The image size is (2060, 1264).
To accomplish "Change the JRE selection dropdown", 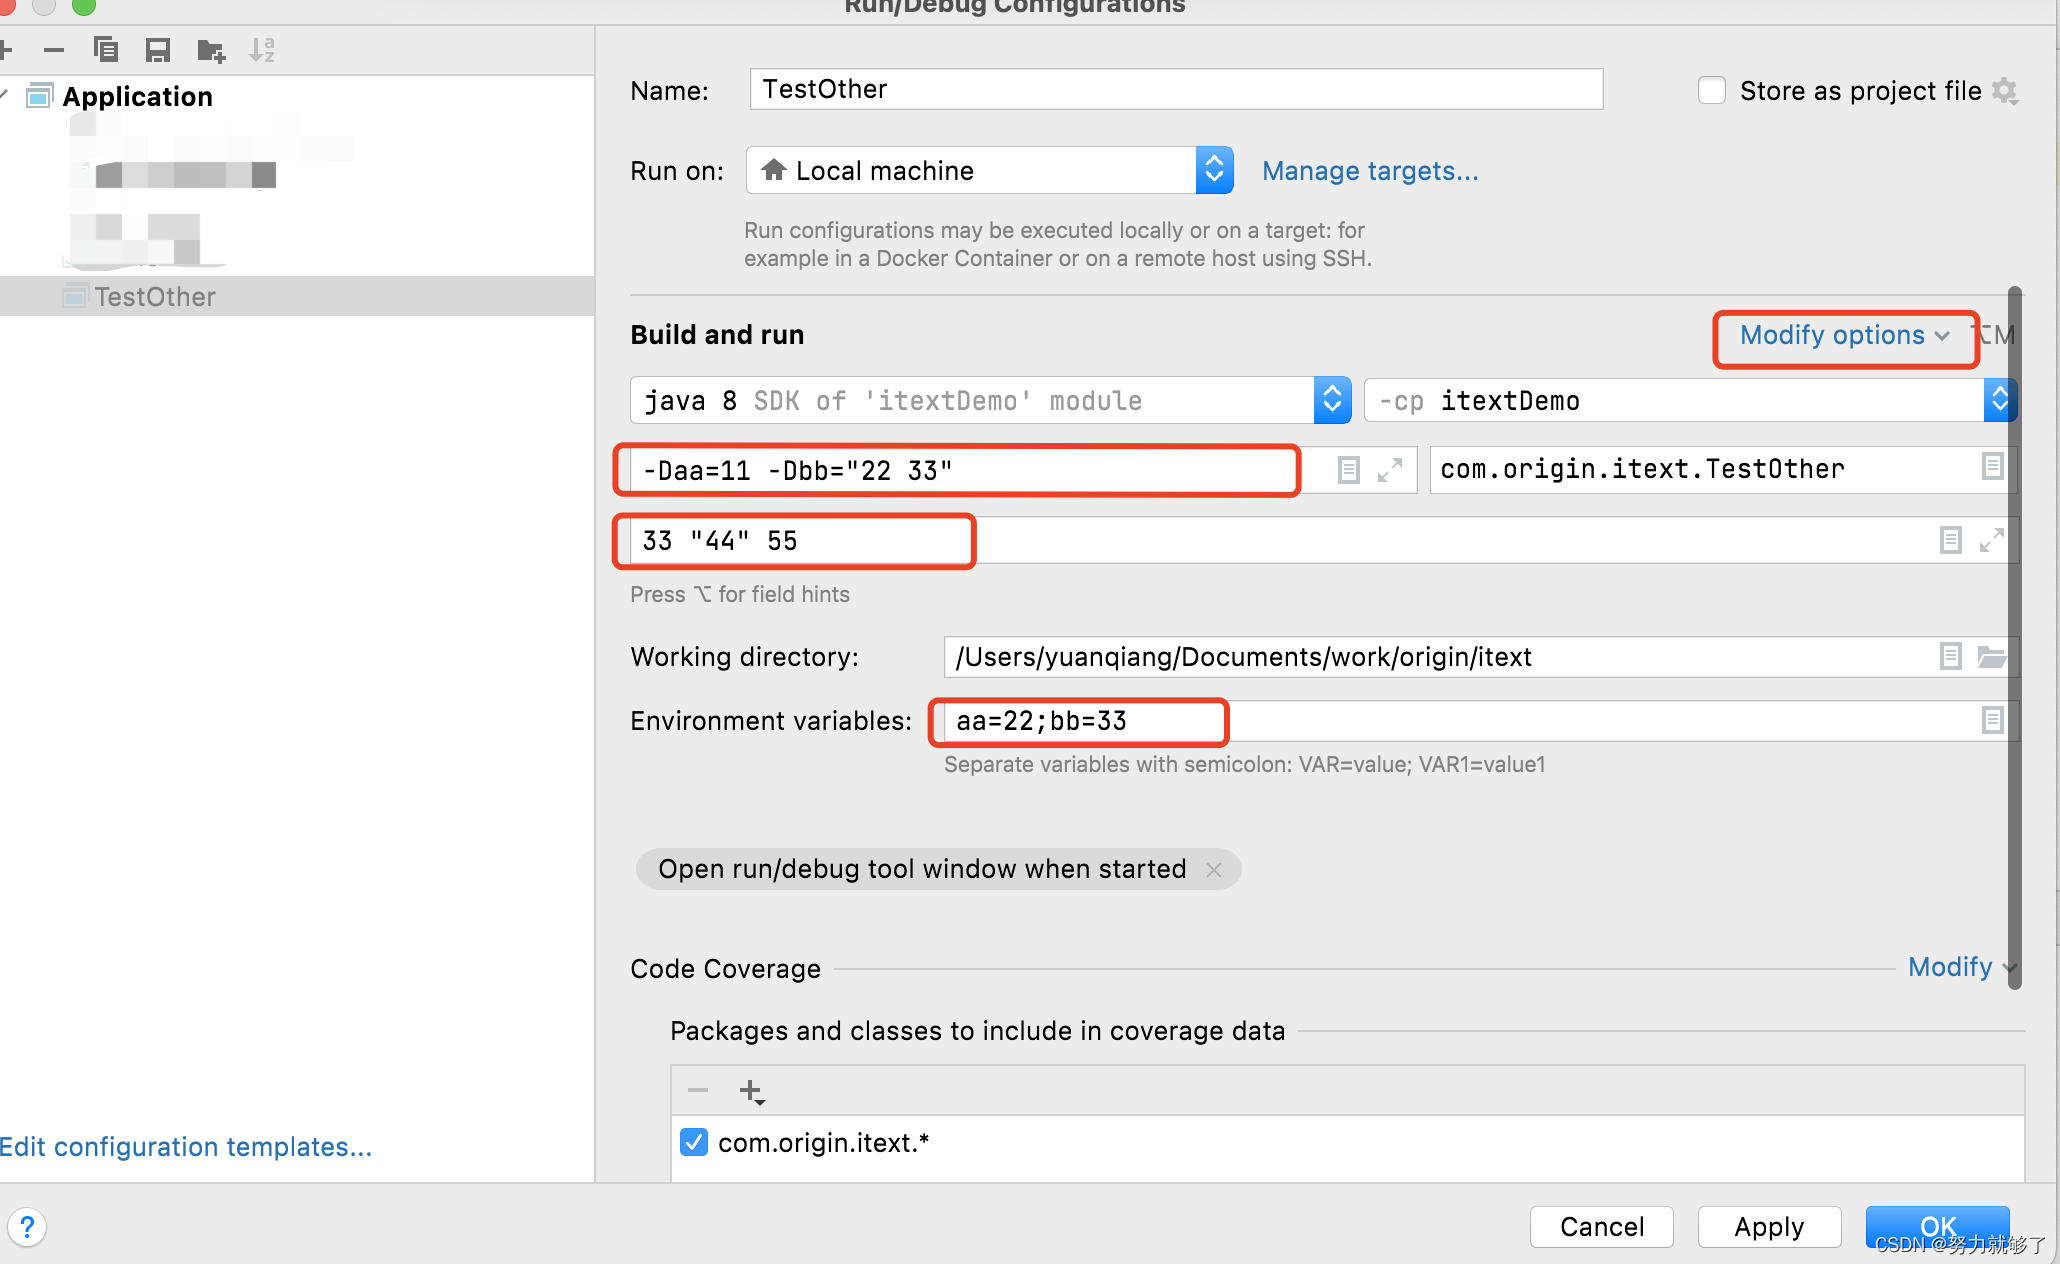I will point(1332,400).
